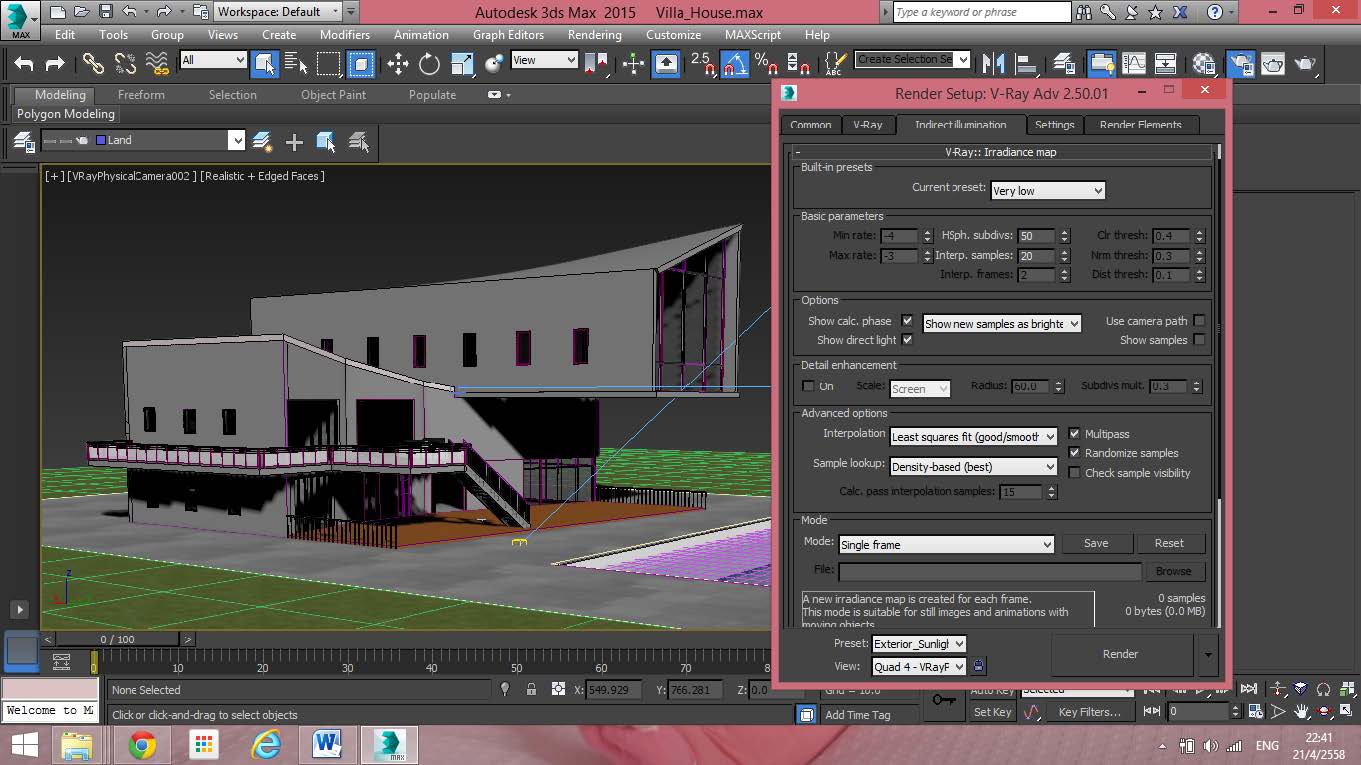
Task: Click the Pan View hand icon
Action: click(x=1302, y=712)
